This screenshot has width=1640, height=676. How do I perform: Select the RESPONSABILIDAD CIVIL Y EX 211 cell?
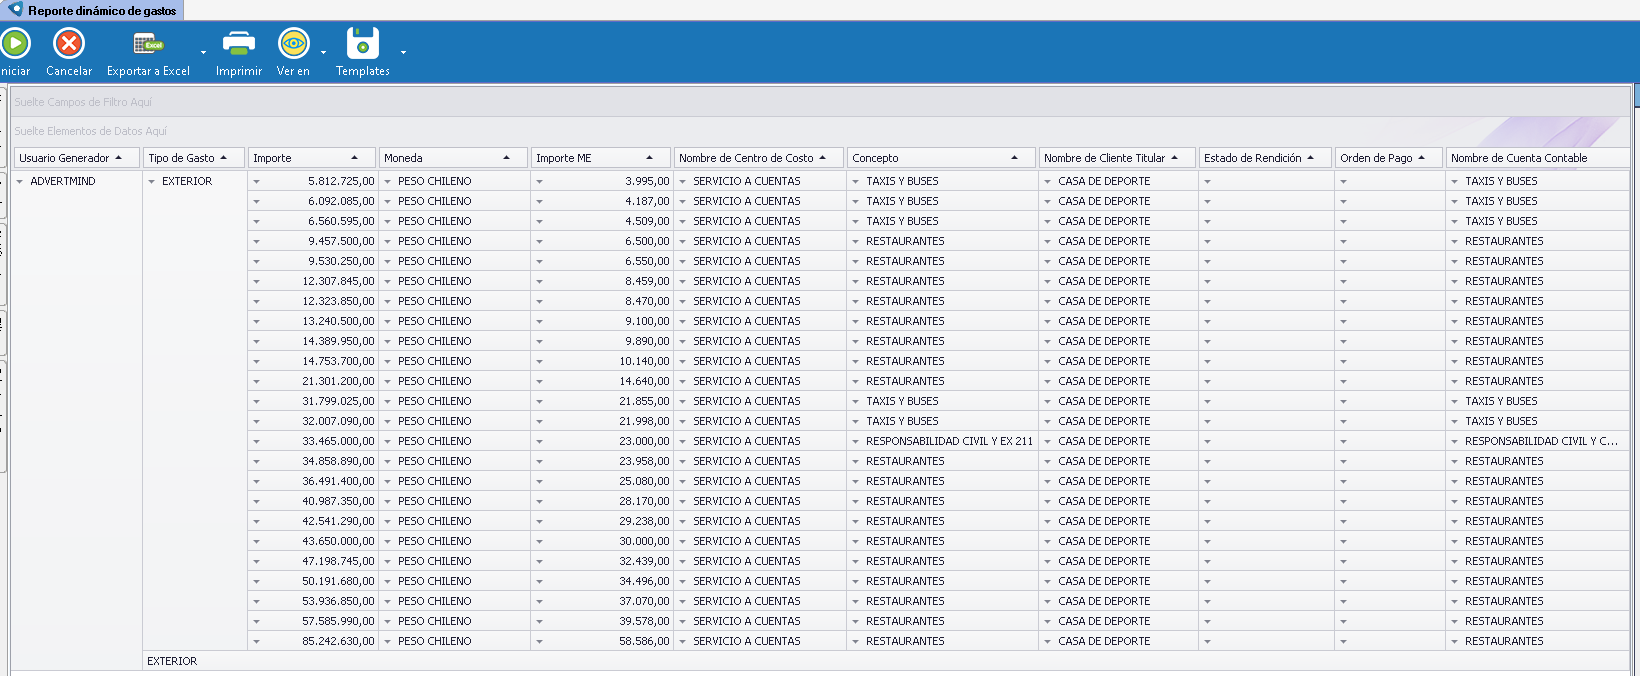tap(948, 441)
